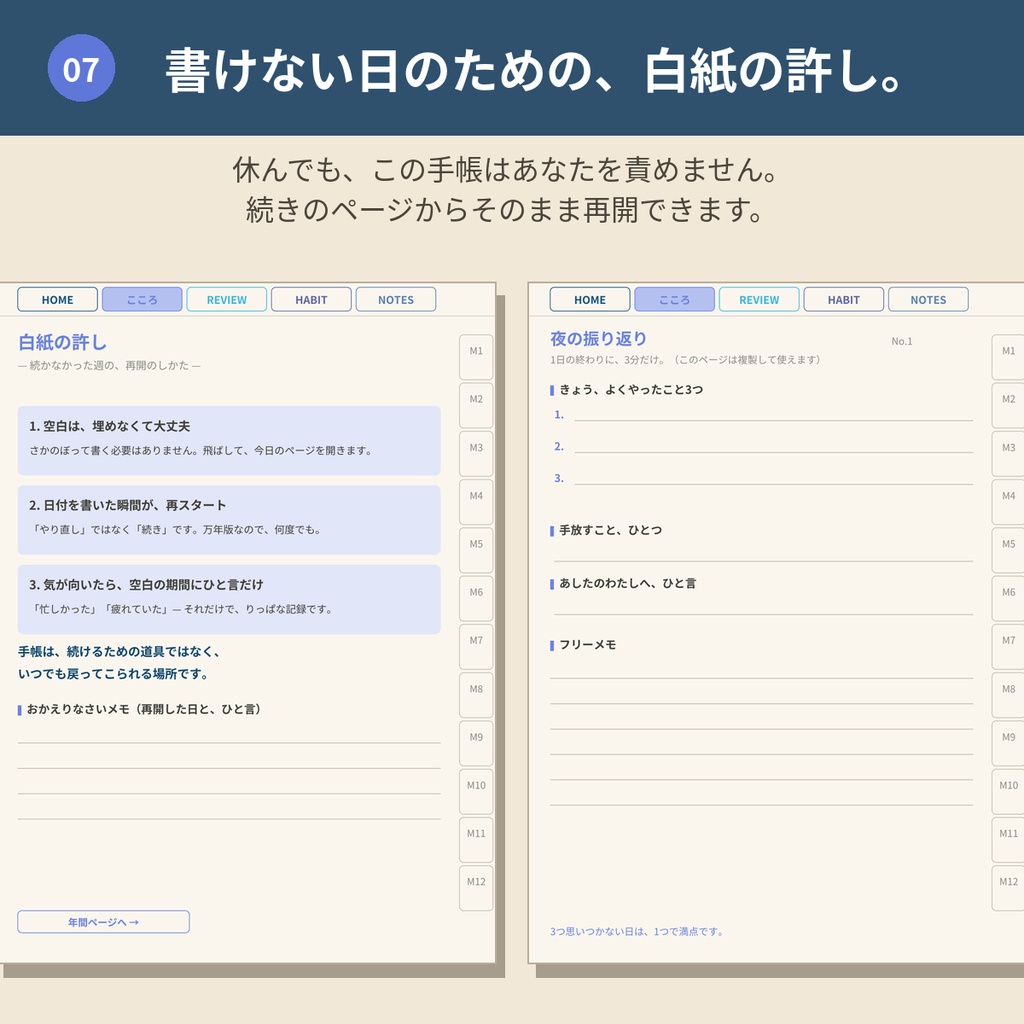The width and height of the screenshot is (1024, 1024).
Task: Jump to M12 side tab on left page
Action: point(476,888)
